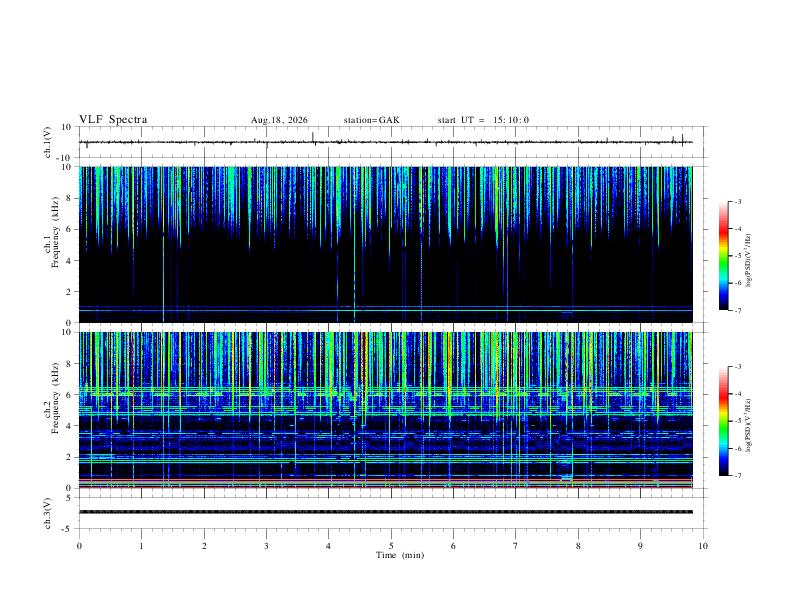The height and width of the screenshot is (612, 792).
Task: Click the lower PSD color scale bar
Action: point(723,421)
